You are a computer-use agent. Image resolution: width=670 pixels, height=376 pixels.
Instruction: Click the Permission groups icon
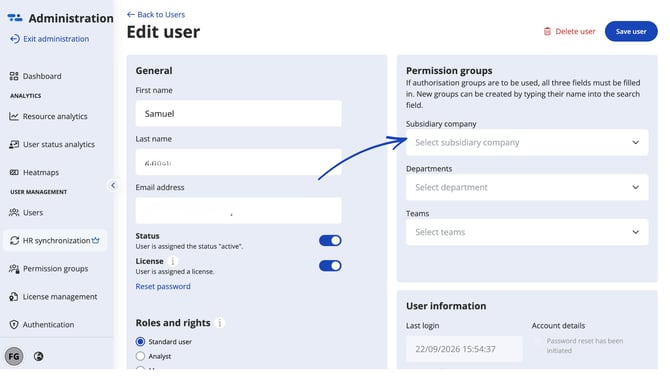[x=14, y=269]
